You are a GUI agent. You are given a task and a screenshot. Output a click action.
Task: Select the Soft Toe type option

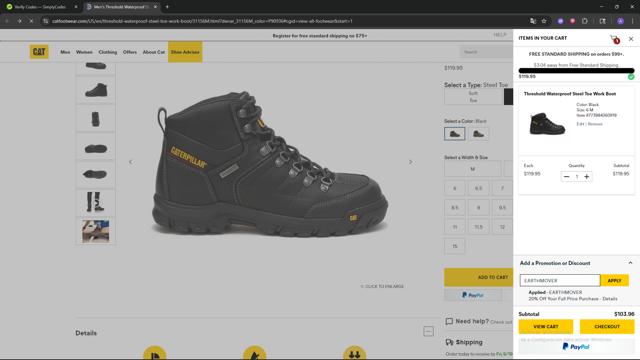click(x=473, y=97)
